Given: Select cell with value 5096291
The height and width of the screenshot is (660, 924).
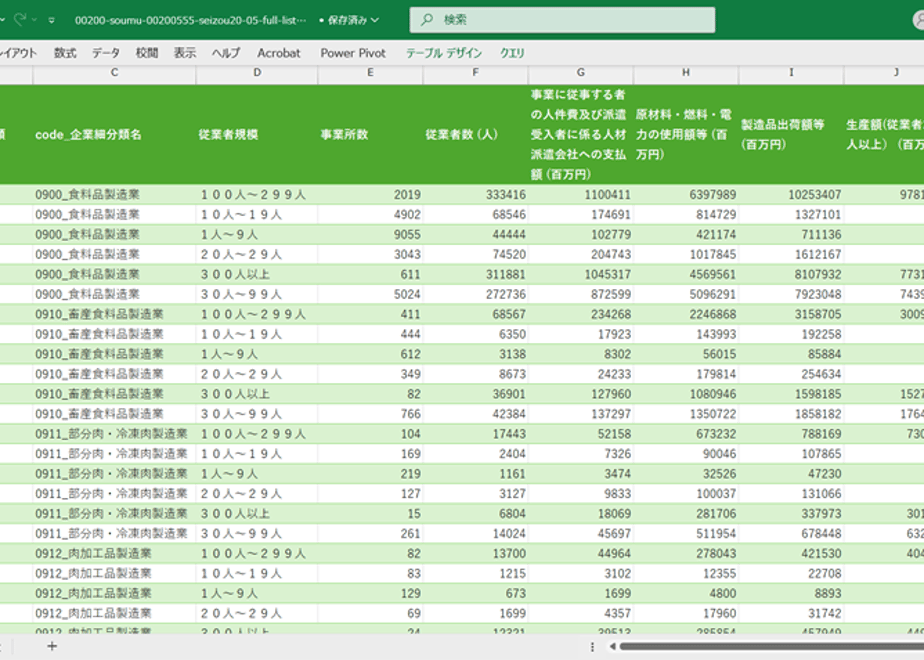Looking at the screenshot, I should (686, 294).
